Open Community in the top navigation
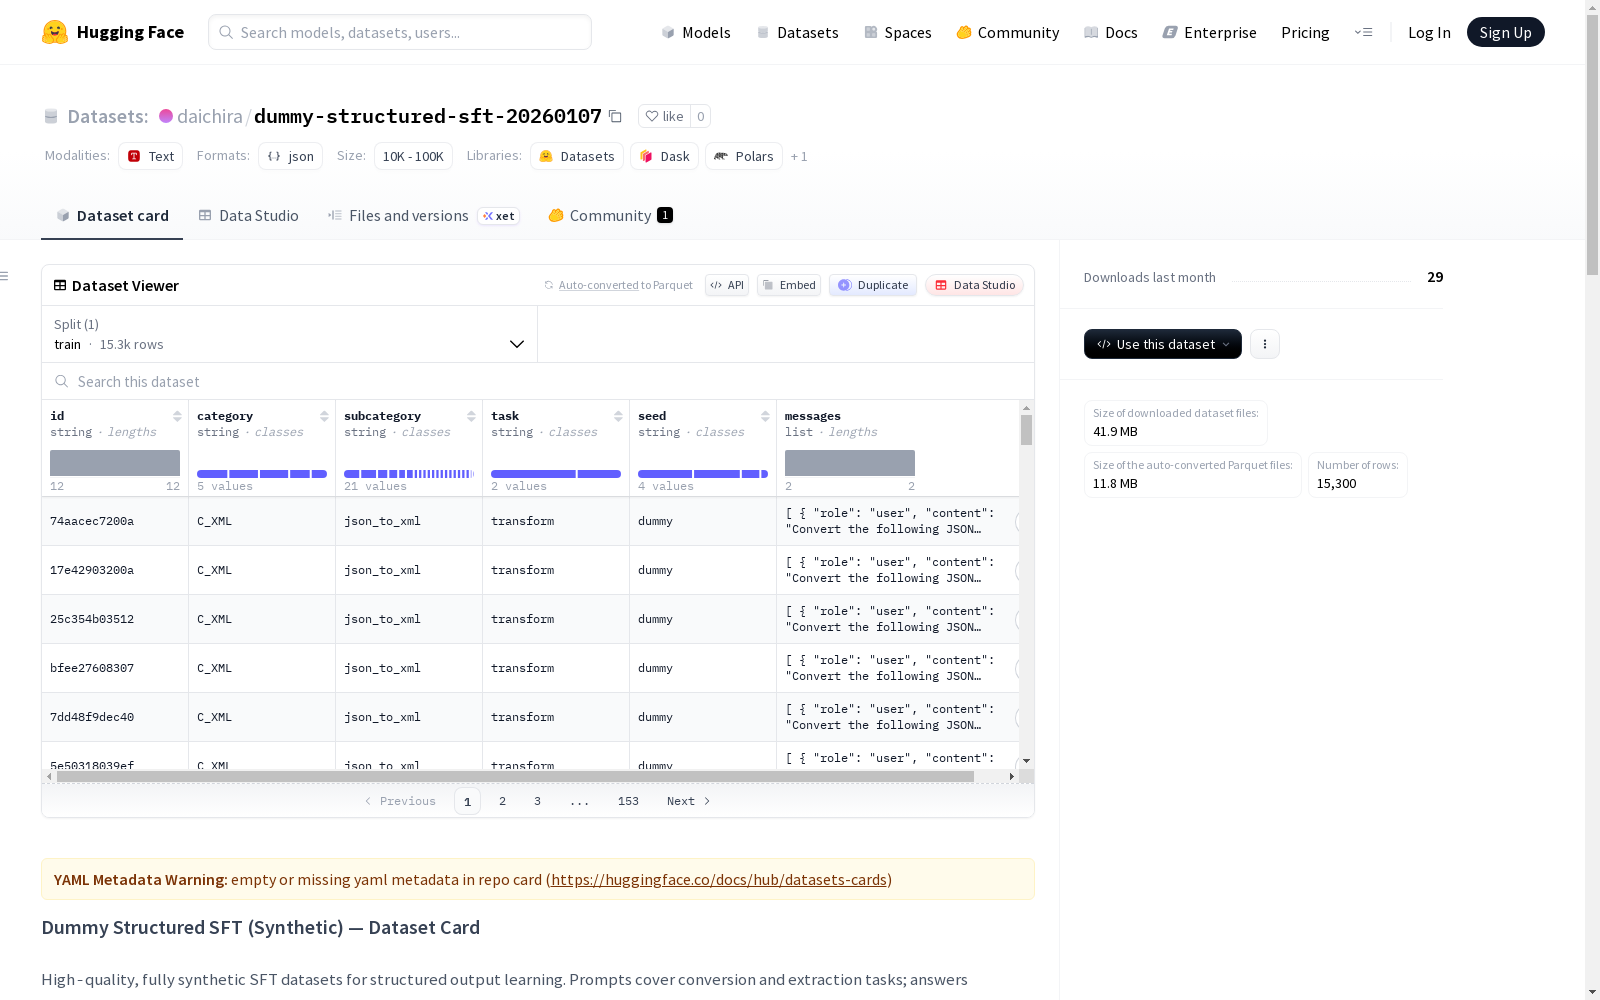 [1008, 33]
